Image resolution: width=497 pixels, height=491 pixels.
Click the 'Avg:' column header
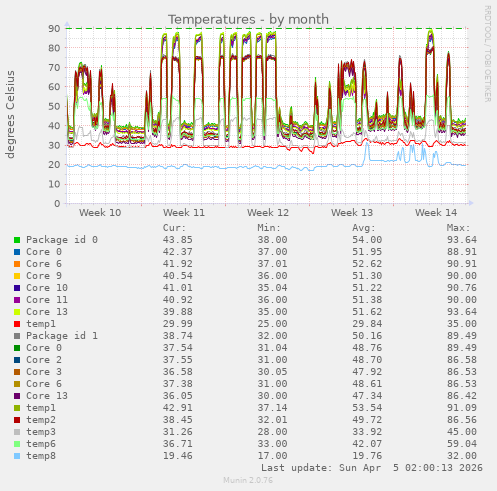(x=364, y=228)
